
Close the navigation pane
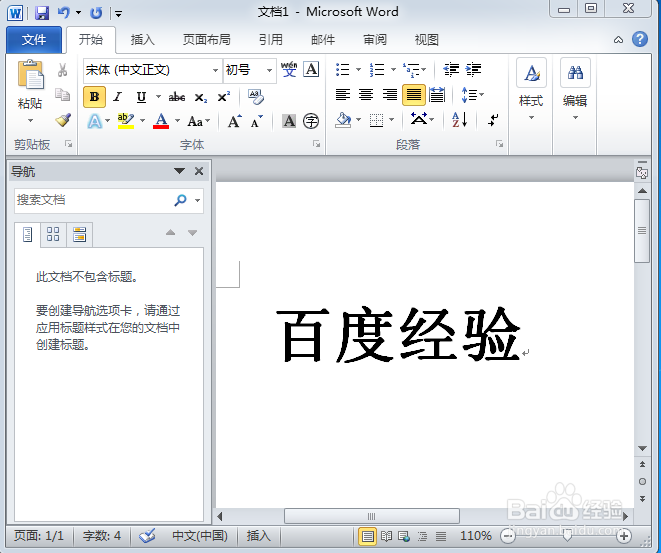[199, 171]
